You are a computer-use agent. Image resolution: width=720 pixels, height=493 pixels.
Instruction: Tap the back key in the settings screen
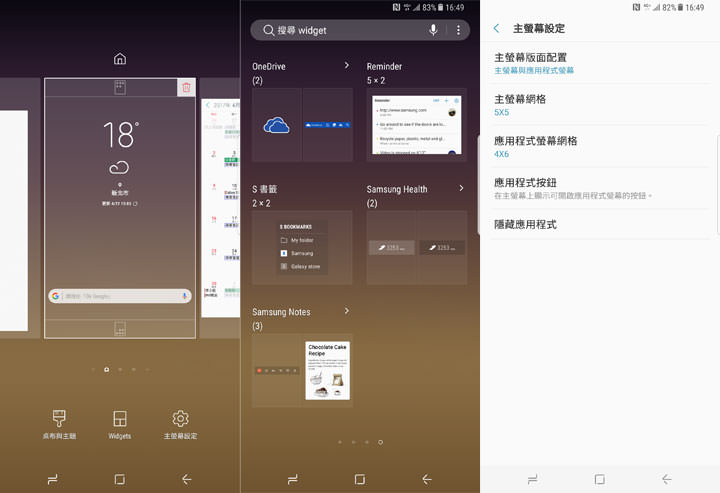[667, 479]
